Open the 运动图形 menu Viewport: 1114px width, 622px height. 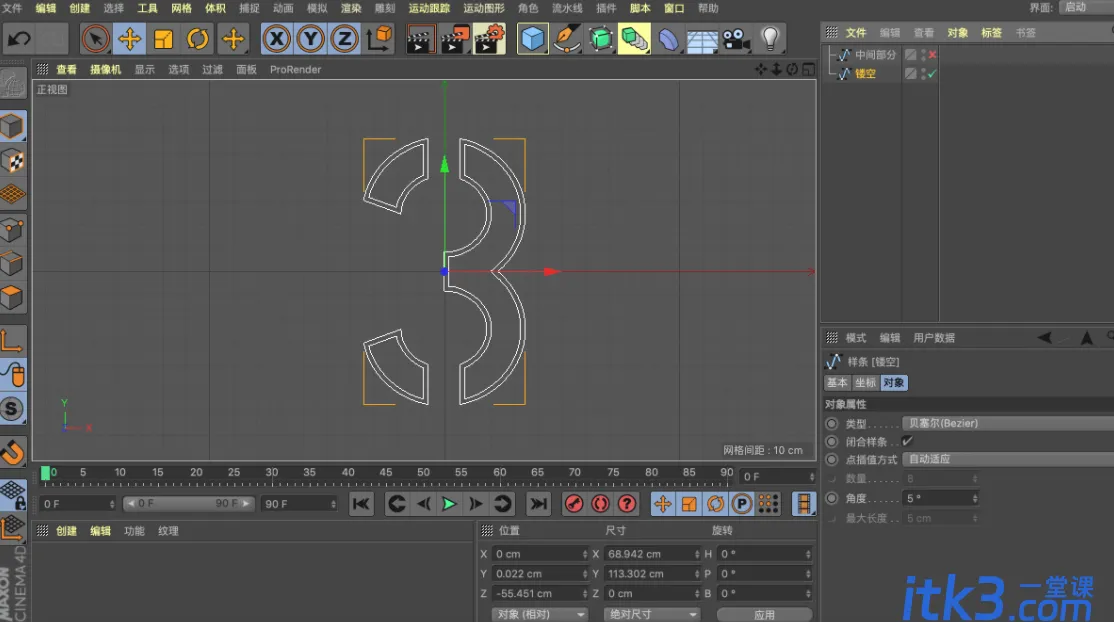click(x=484, y=8)
